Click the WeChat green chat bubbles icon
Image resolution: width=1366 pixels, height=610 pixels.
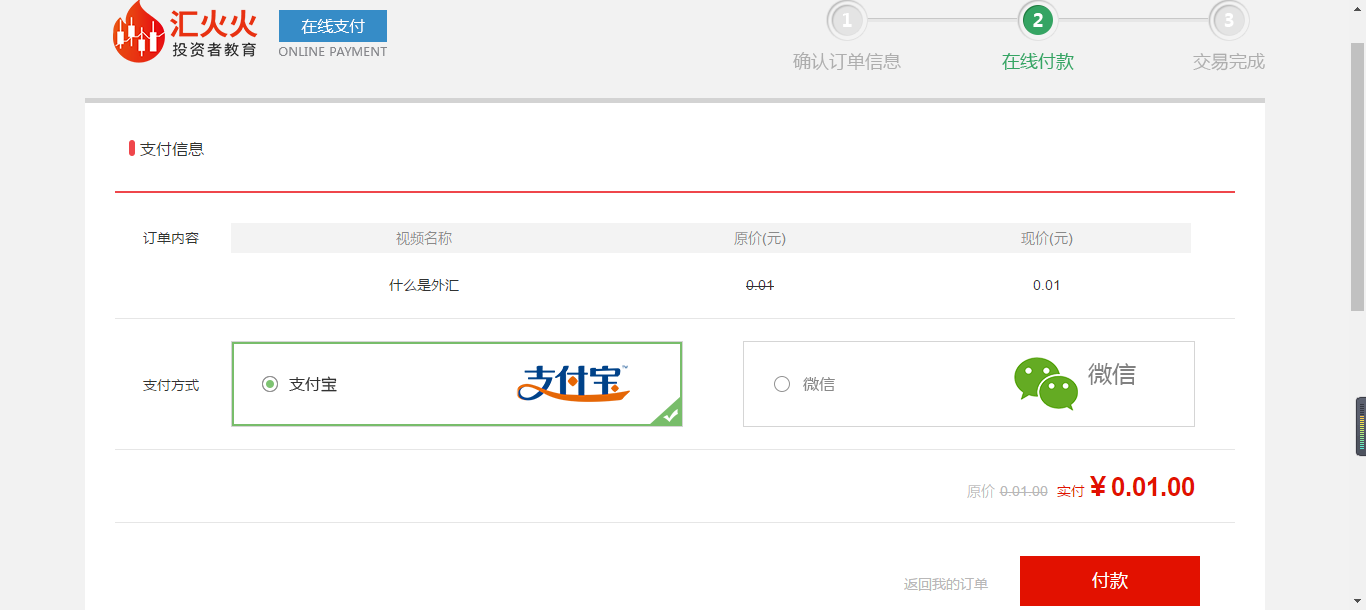[x=1046, y=384]
